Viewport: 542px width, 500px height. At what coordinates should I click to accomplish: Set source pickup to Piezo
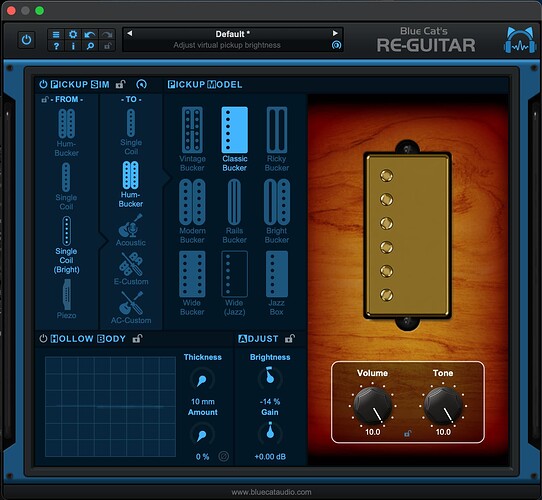(x=66, y=299)
